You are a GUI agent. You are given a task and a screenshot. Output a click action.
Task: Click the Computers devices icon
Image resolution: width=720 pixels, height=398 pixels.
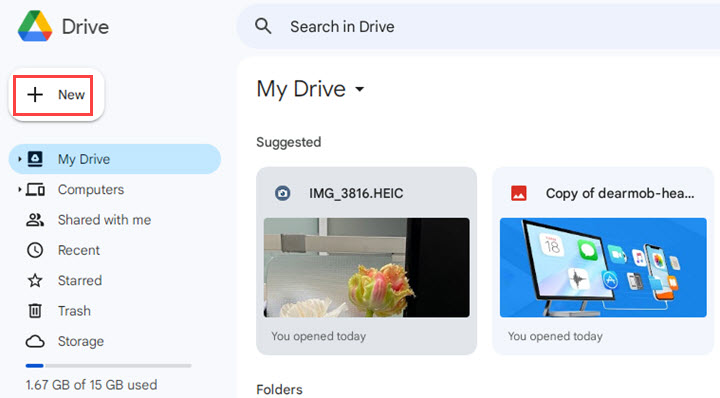[35, 190]
